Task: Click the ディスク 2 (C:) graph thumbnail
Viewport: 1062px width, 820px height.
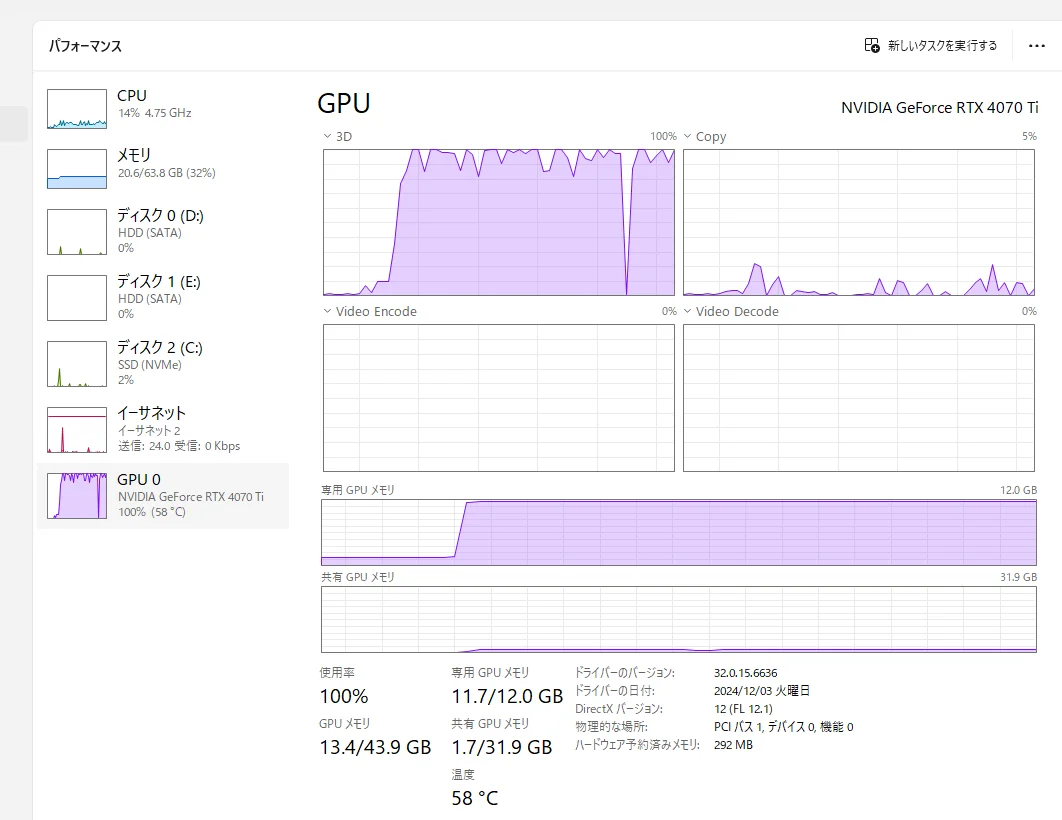Action: (77, 364)
